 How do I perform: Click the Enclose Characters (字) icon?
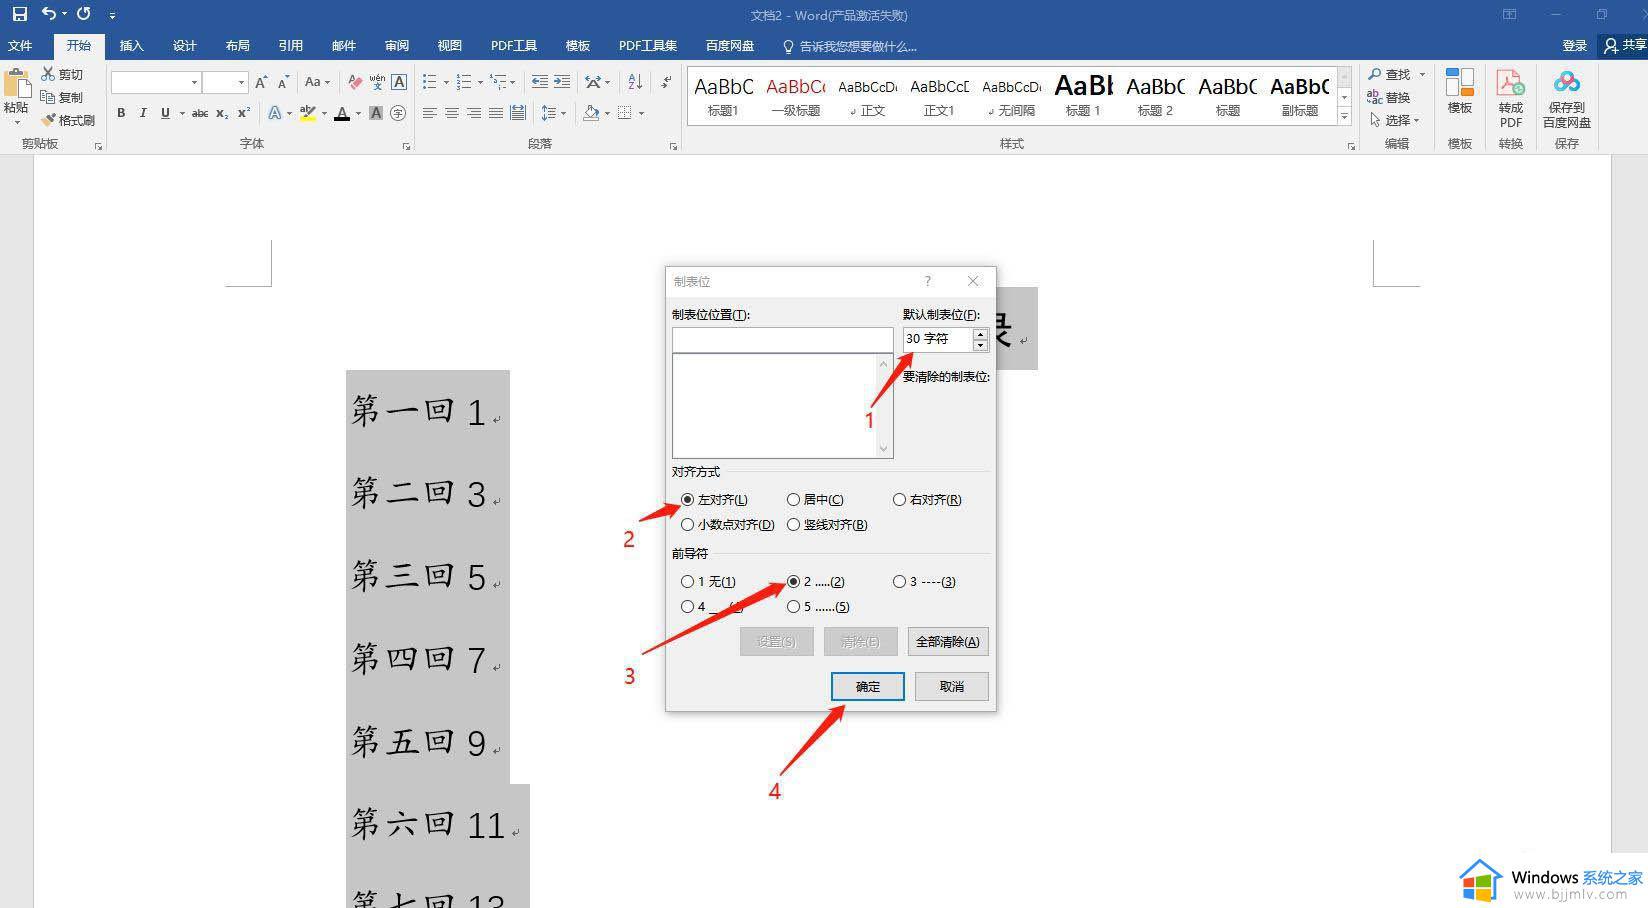click(398, 113)
